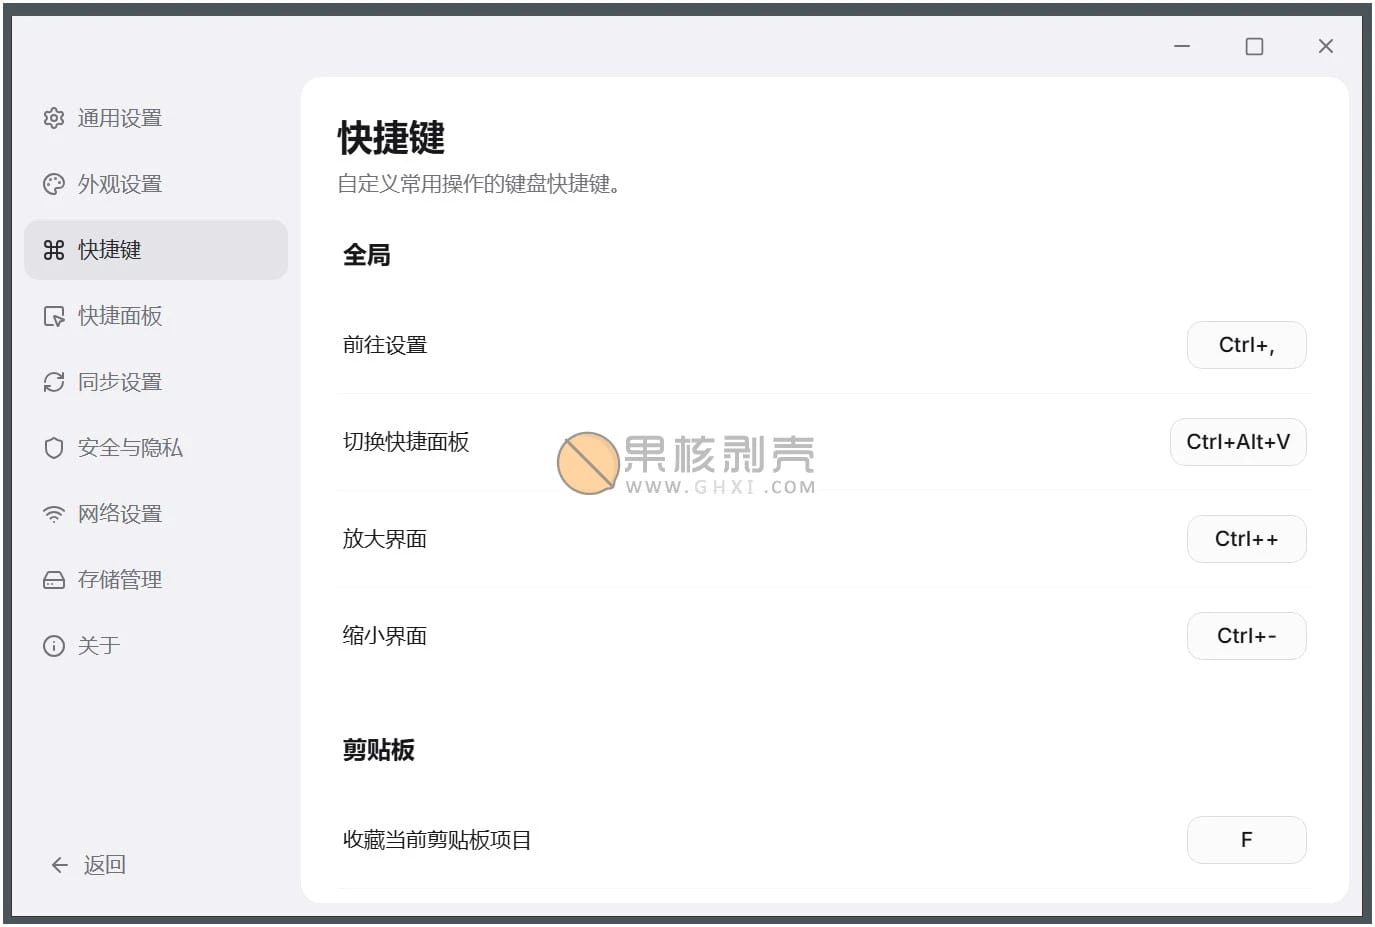This screenshot has width=1375, height=927.
Task: Click the Wi-Fi icon beside 网络设置
Action: coord(54,514)
